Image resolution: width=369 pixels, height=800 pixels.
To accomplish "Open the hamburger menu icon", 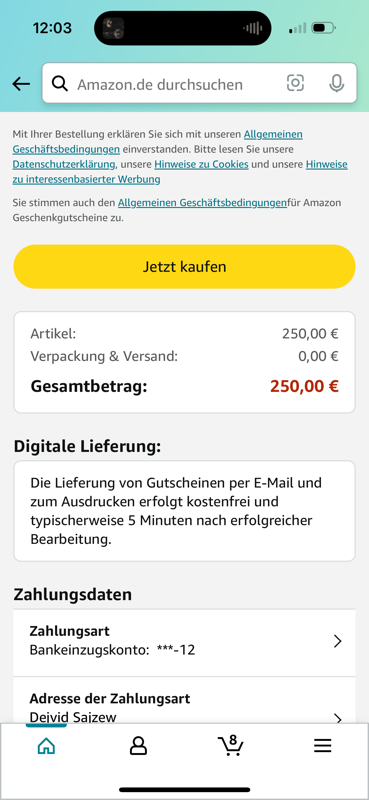I will coord(322,746).
